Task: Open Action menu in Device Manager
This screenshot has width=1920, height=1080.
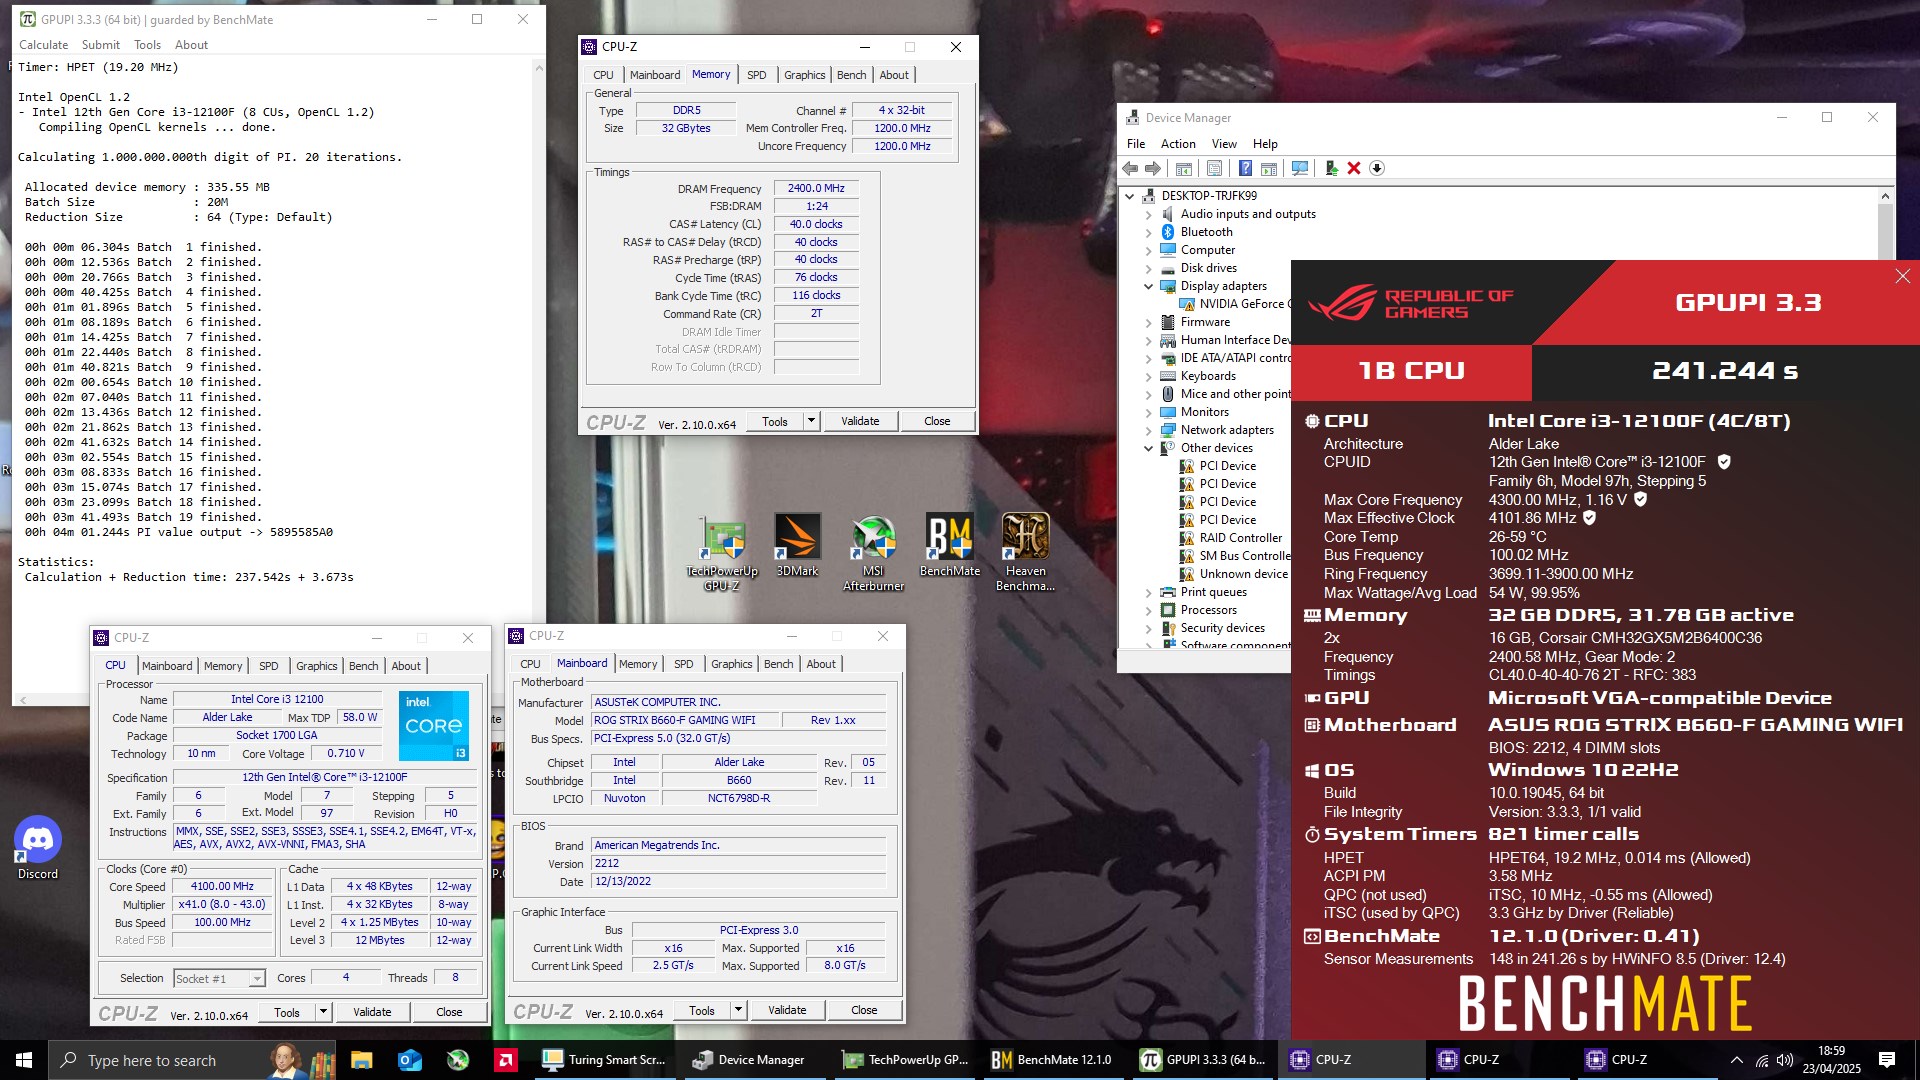Action: coord(1178,144)
